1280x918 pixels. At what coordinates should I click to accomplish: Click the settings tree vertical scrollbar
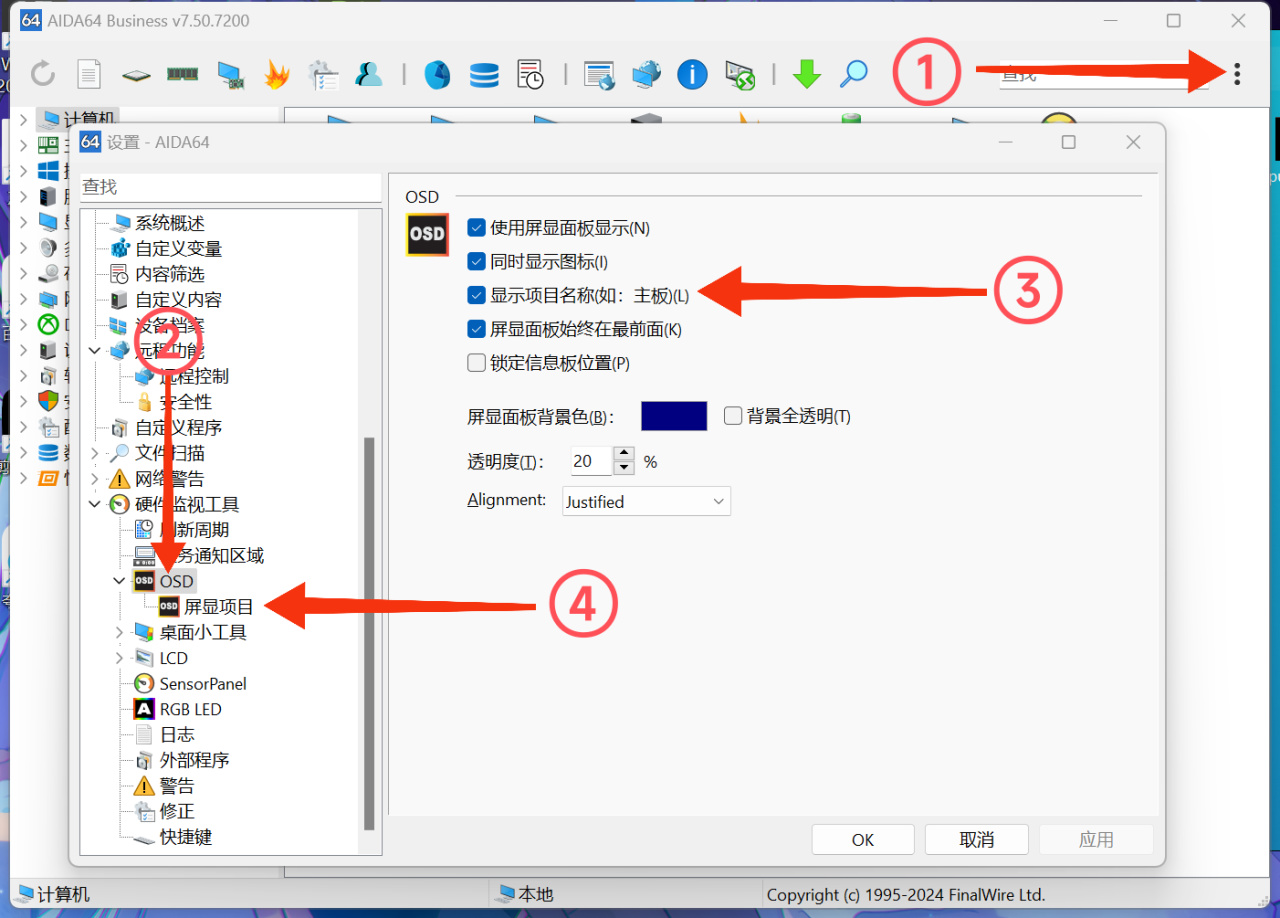[369, 633]
